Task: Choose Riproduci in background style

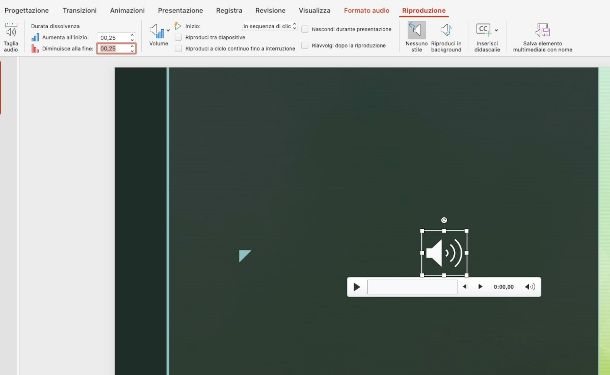Action: (446, 37)
